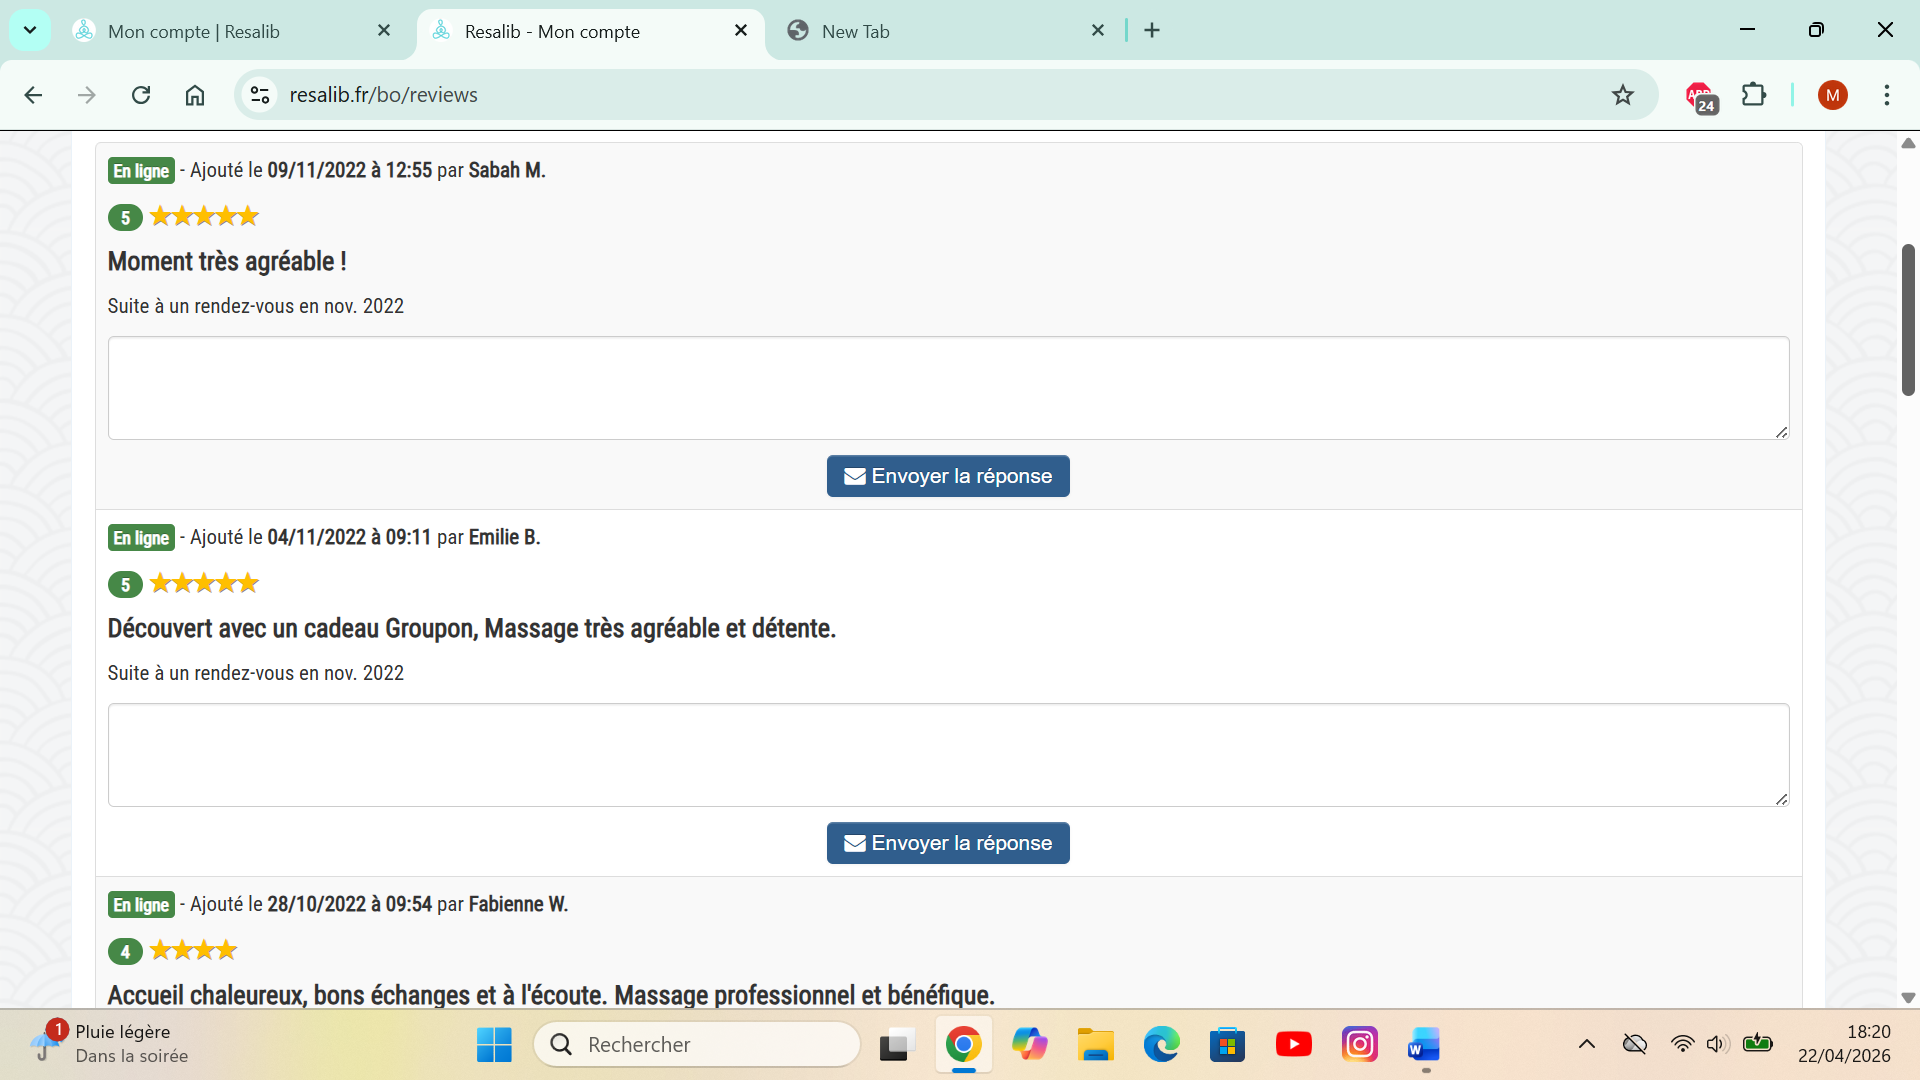Open File Explorer from the taskbar
This screenshot has width=1920, height=1080.
tap(1095, 1045)
